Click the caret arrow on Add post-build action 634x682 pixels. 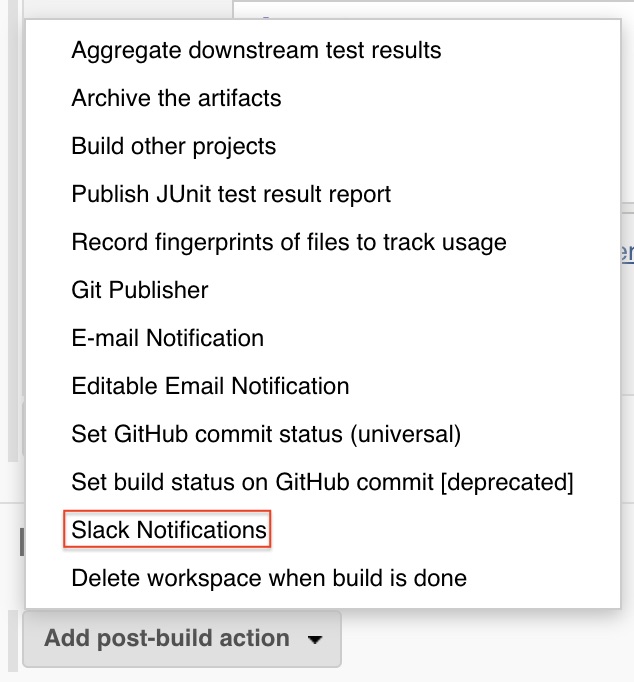click(314, 639)
